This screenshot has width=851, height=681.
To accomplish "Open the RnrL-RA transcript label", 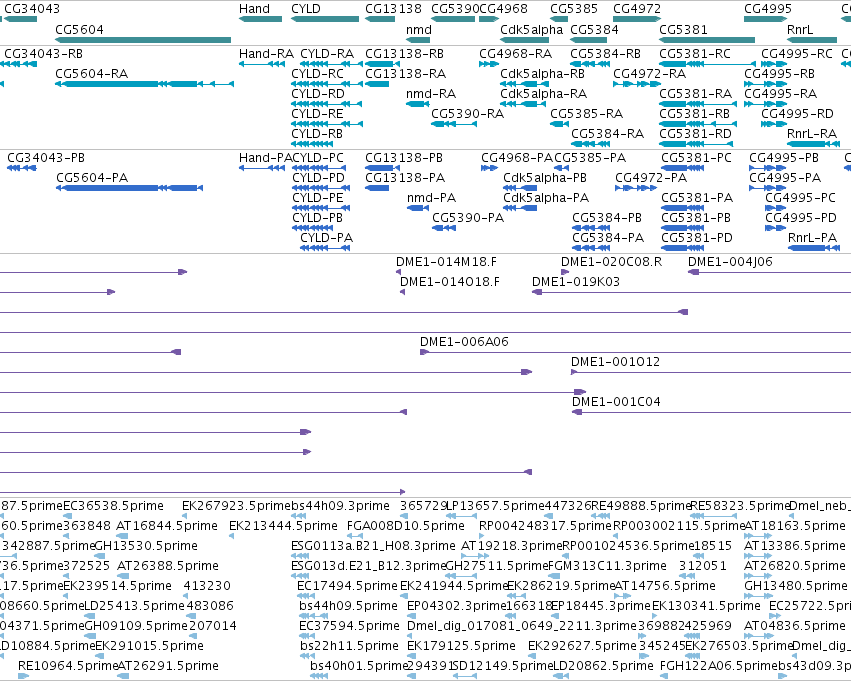I will (812, 133).
